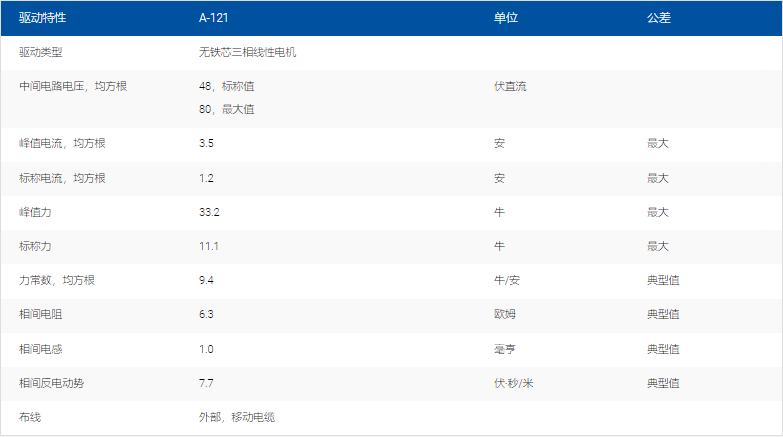Click the 欧姆 unit for 相间电阻
Image resolution: width=783 pixels, height=437 pixels.
pos(505,314)
